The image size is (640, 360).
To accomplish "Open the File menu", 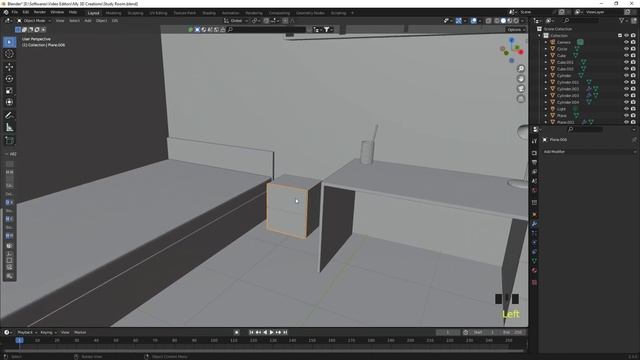I will [x=15, y=12].
